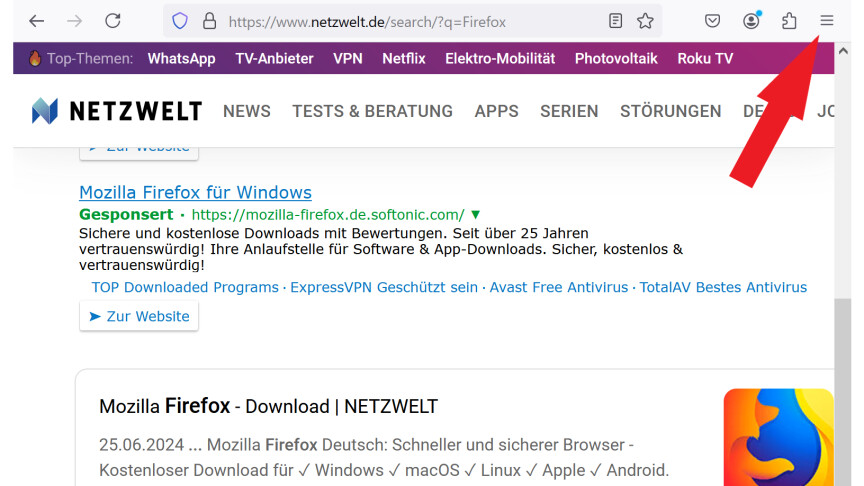Click the scrollbar up arrow
This screenshot has height=486, width=864.
pos(843,51)
